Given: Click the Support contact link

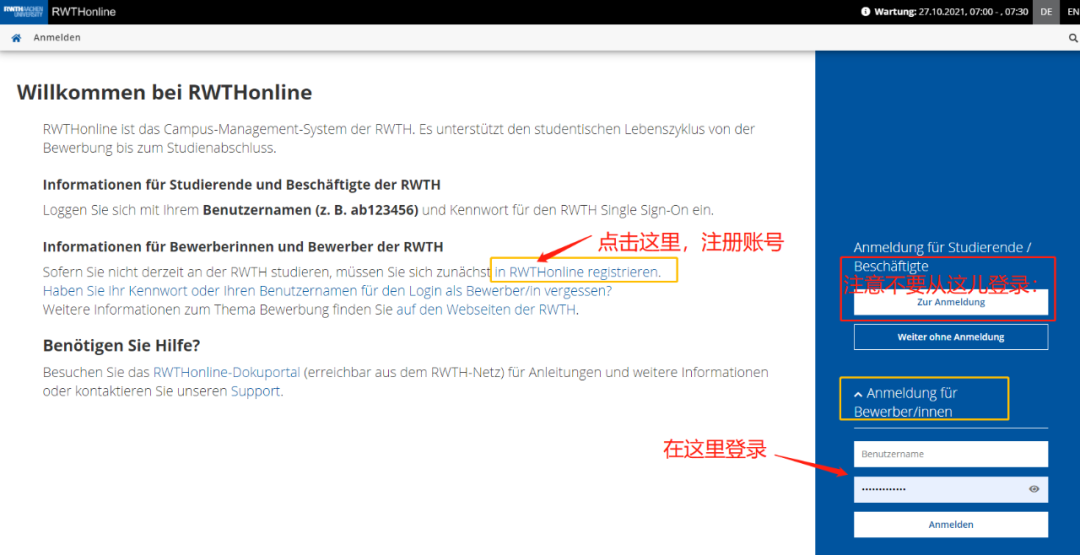Looking at the screenshot, I should point(255,391).
